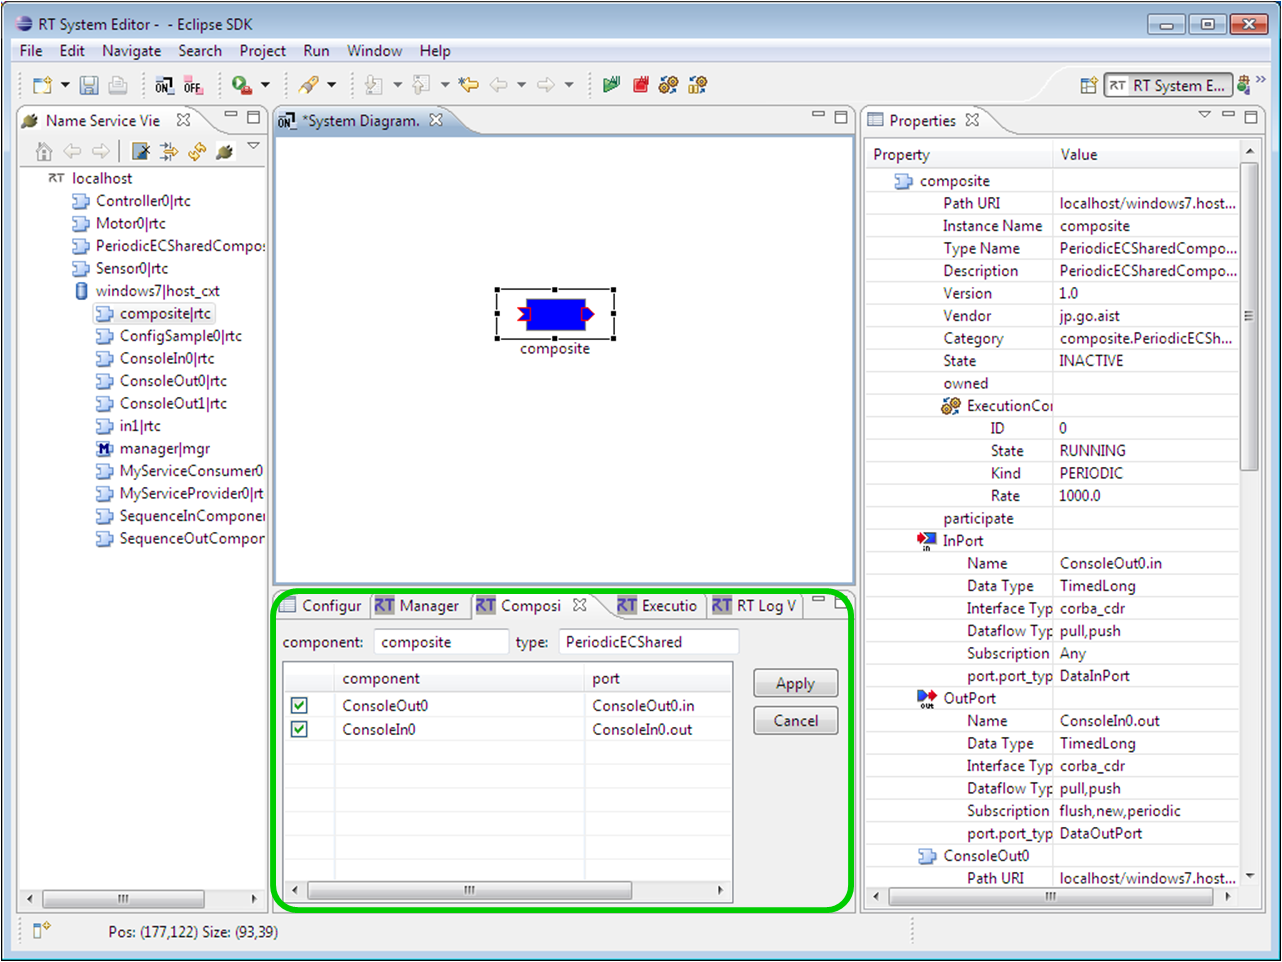Click the pen-shaped toolbar icon left of the Next Annotation arrow
Viewport: 1282px width, 962px height.
click(x=309, y=85)
